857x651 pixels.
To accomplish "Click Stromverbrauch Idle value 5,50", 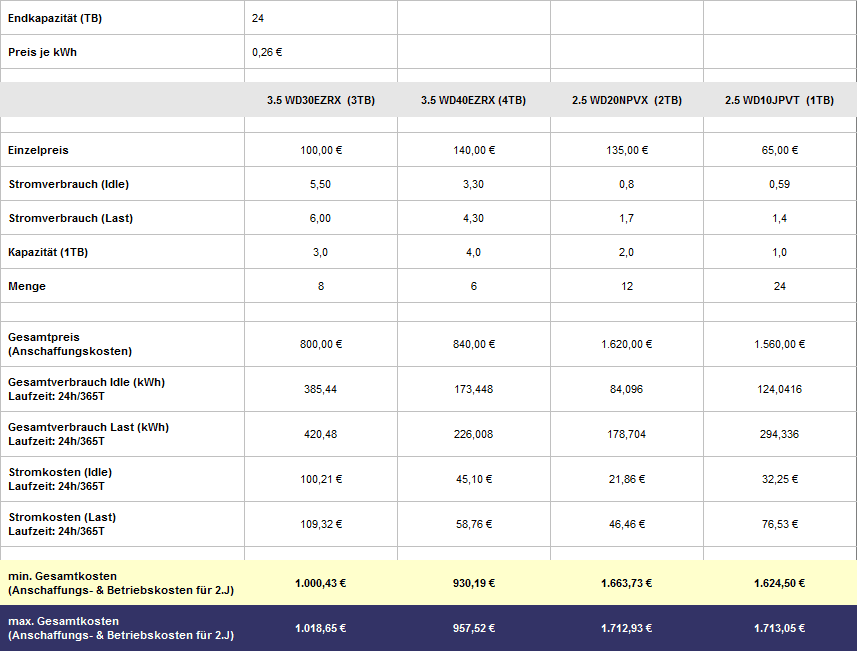I will [321, 184].
